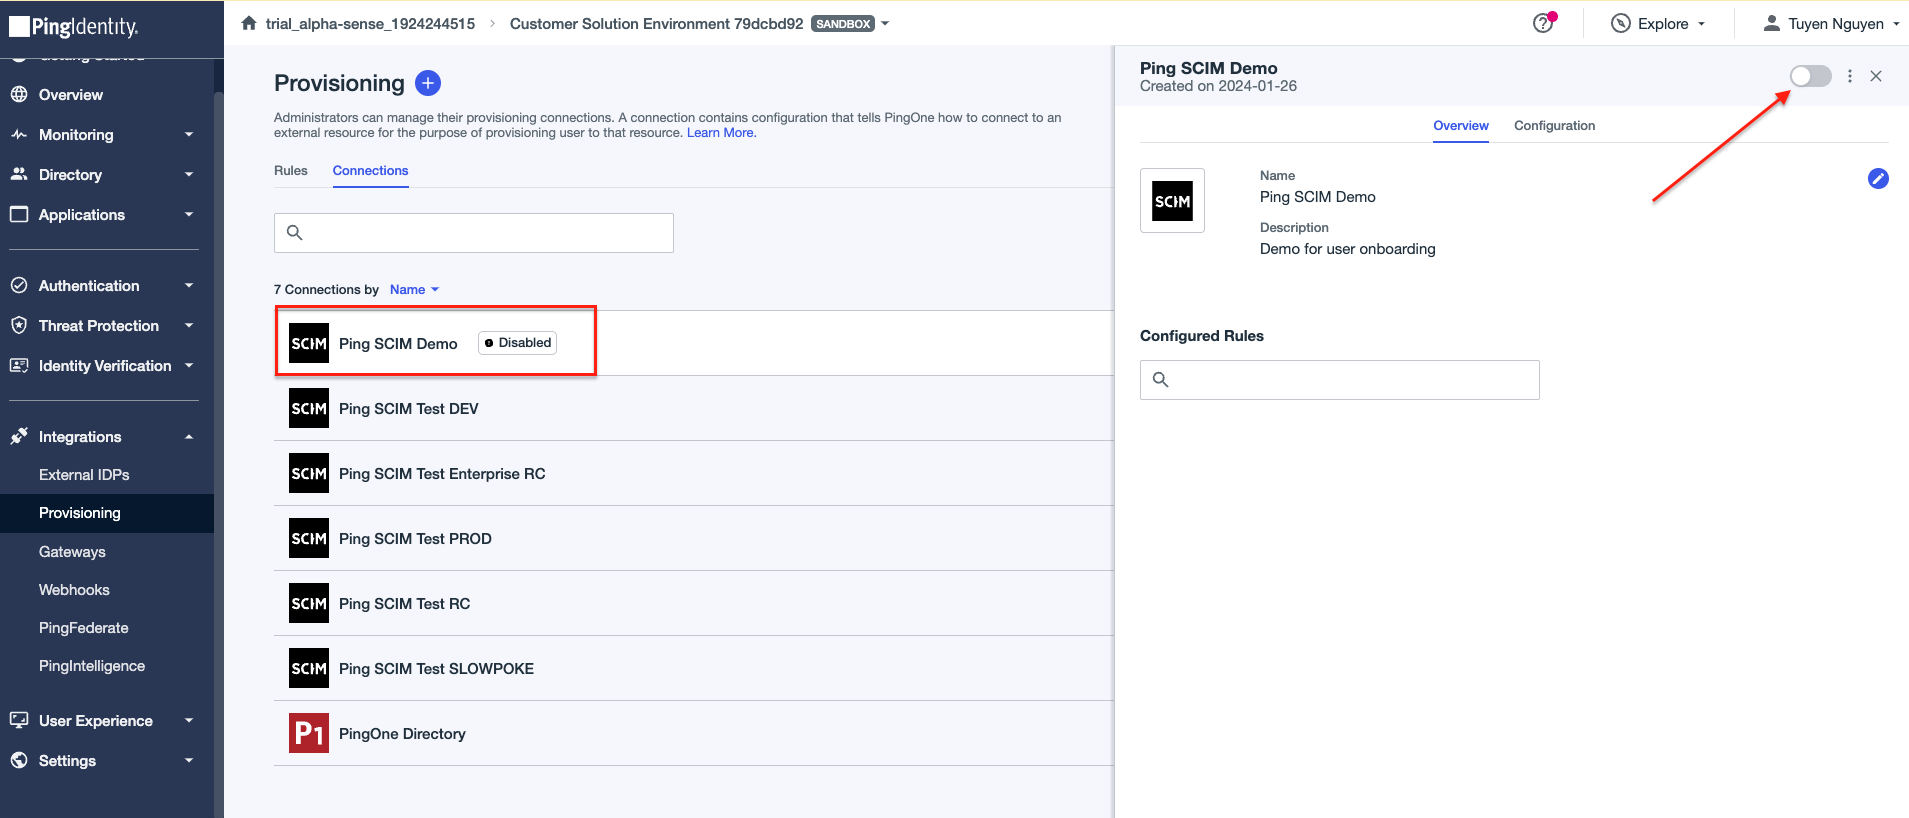Screen dimensions: 1909x818
Task: Click the Integrations plug icon in sidebar
Action: [x=19, y=436]
